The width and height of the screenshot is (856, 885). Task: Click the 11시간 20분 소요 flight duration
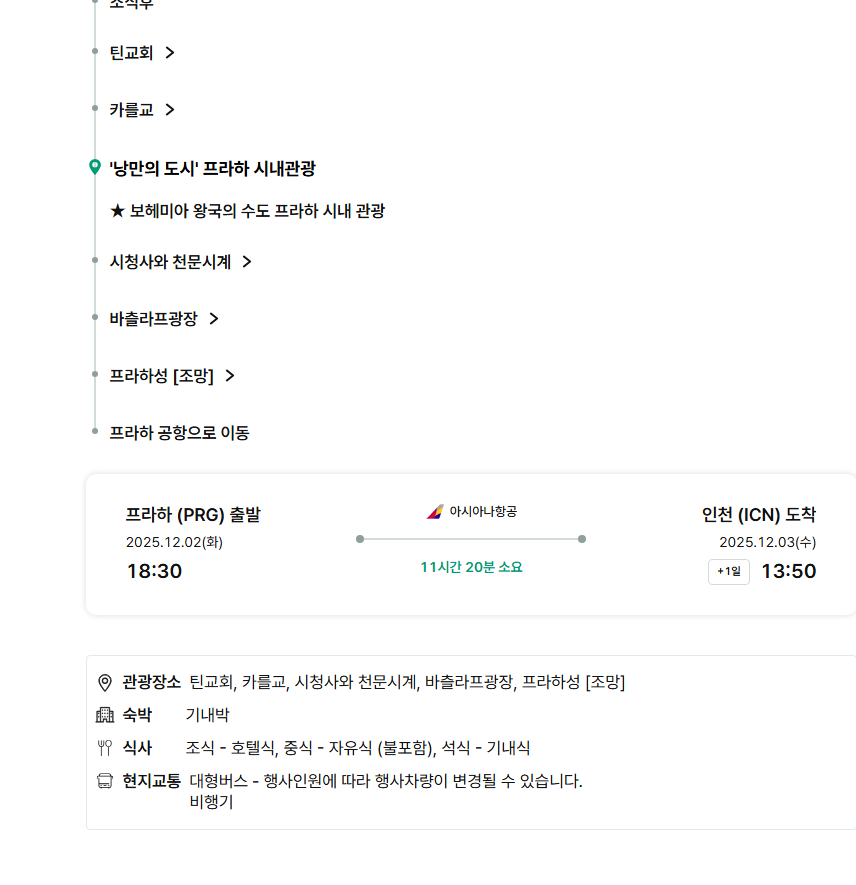471,567
